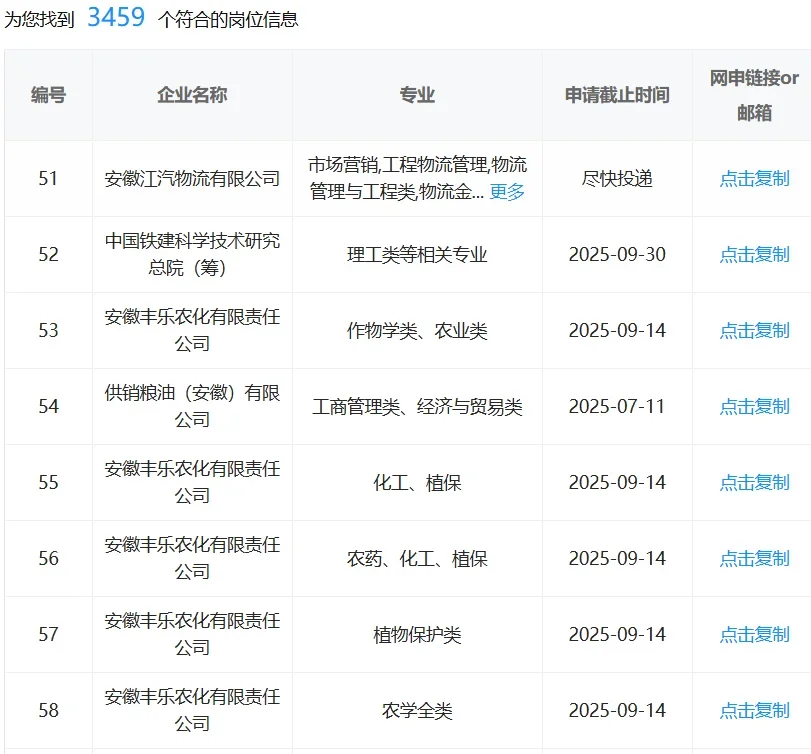Image resolution: width=811 pixels, height=754 pixels.
Task: Select company 安徽江汽物流有限公司
Action: [x=192, y=179]
